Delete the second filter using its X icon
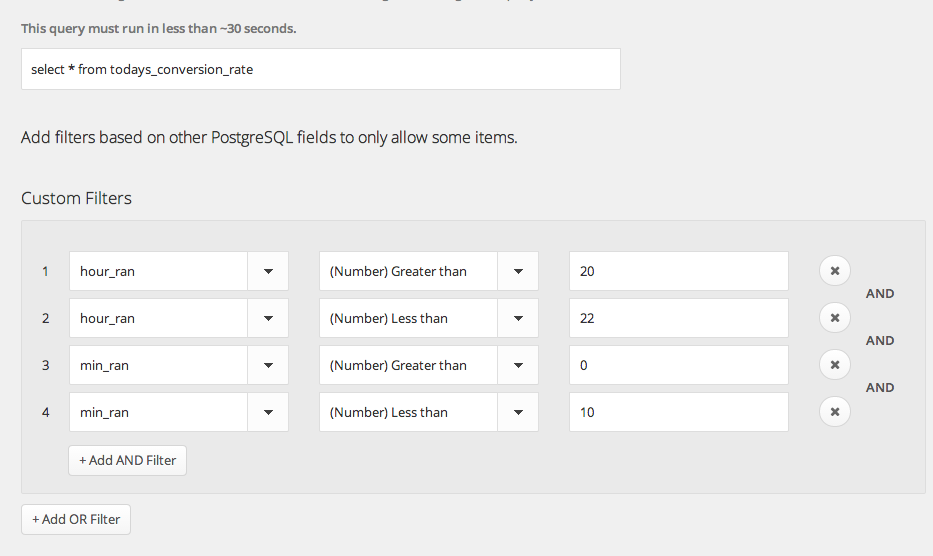The image size is (933, 556). click(x=835, y=317)
